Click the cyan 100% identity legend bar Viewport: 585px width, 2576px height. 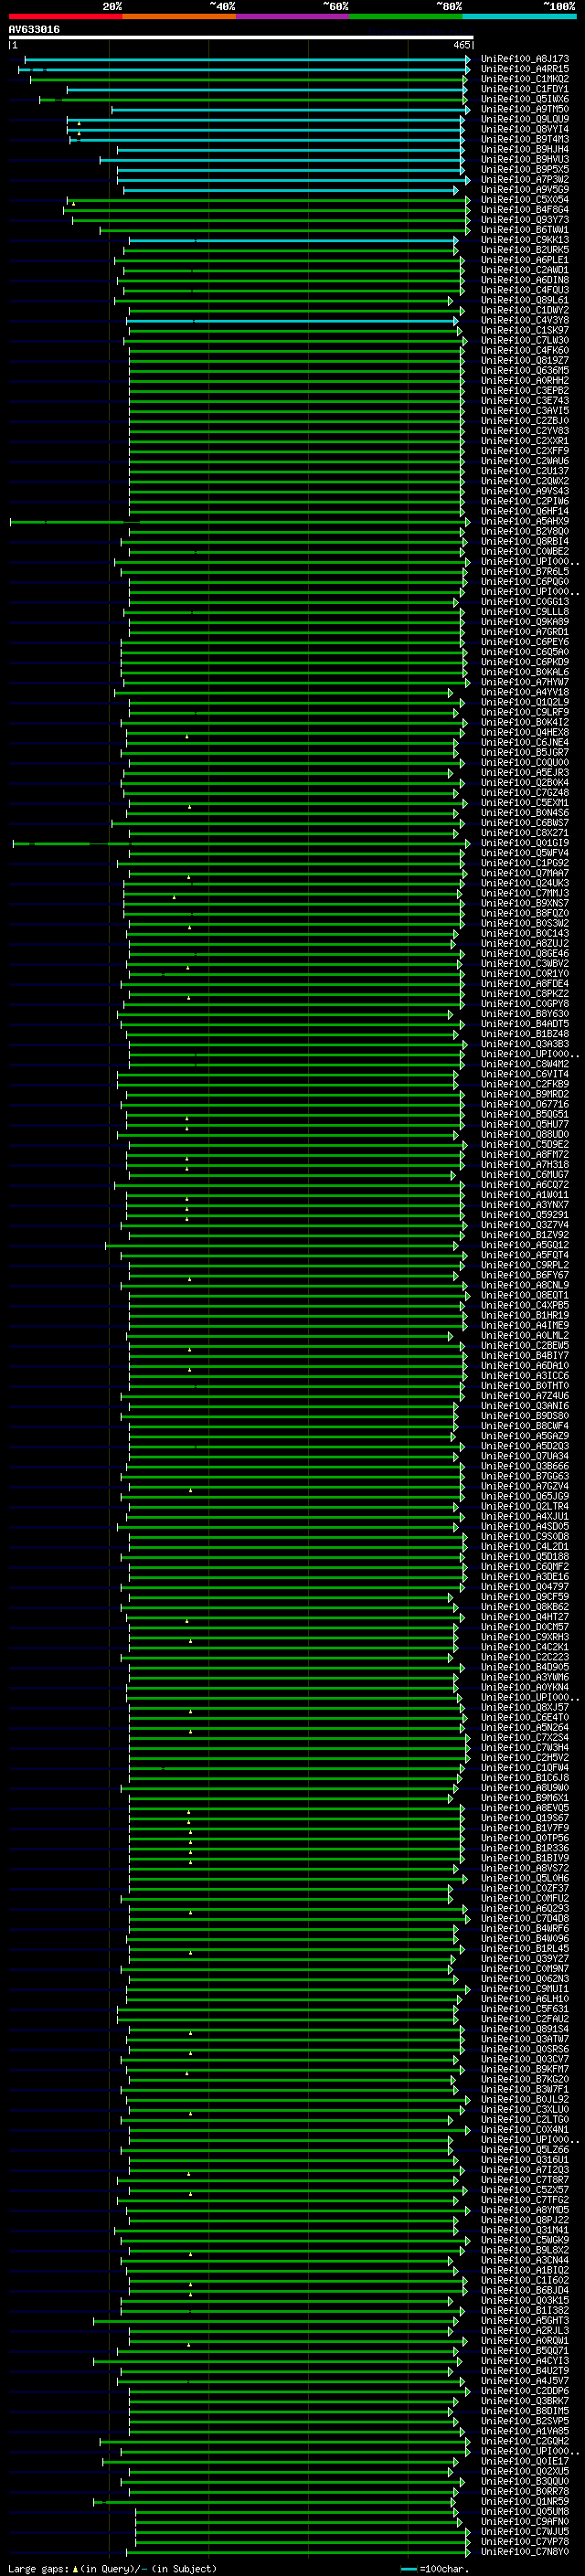519,16
